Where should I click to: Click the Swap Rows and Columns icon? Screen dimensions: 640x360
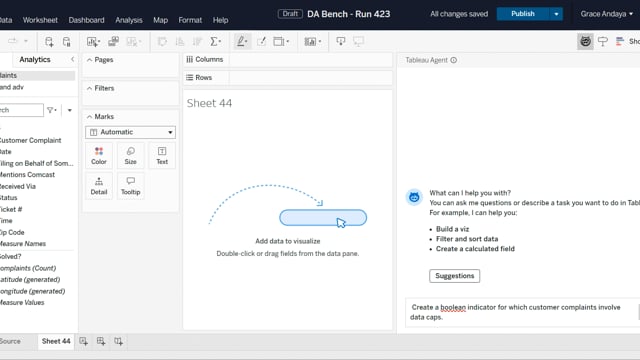click(162, 42)
